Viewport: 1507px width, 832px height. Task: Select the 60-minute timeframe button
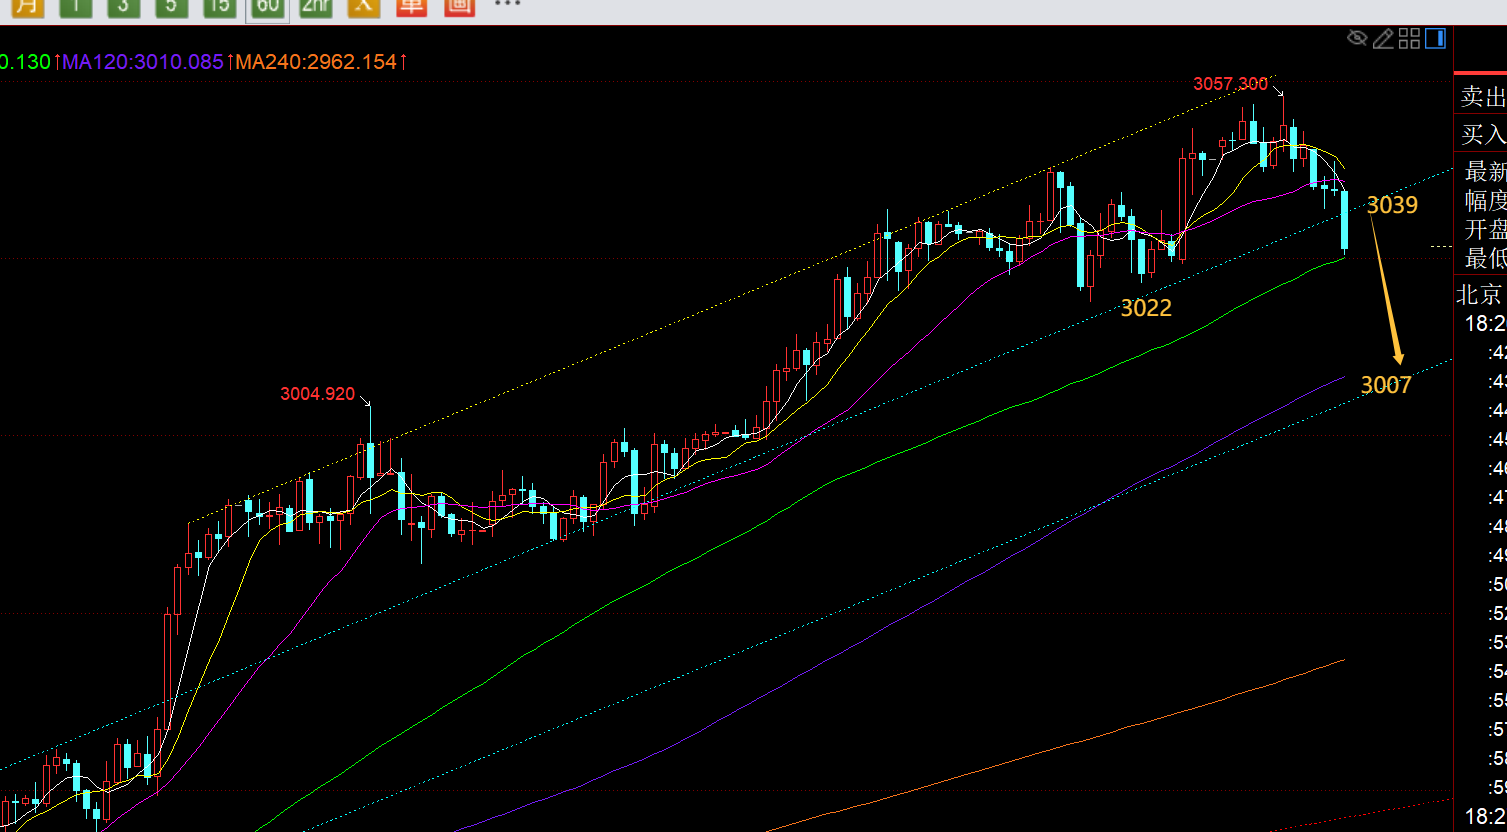(x=267, y=7)
